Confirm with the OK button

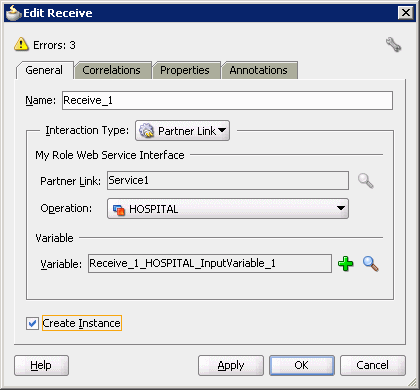tap(302, 365)
